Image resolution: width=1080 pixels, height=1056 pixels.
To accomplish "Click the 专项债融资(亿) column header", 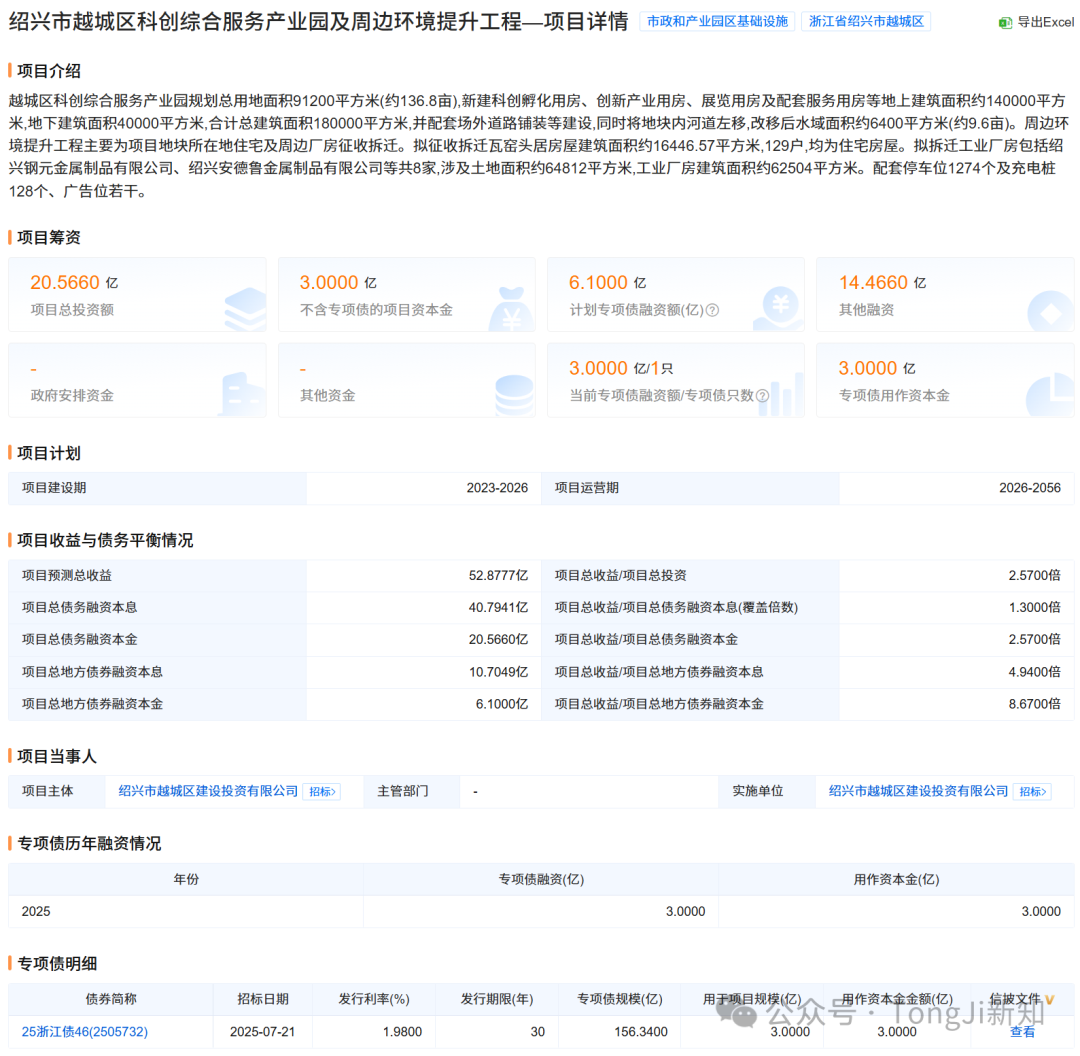I will pos(541,880).
